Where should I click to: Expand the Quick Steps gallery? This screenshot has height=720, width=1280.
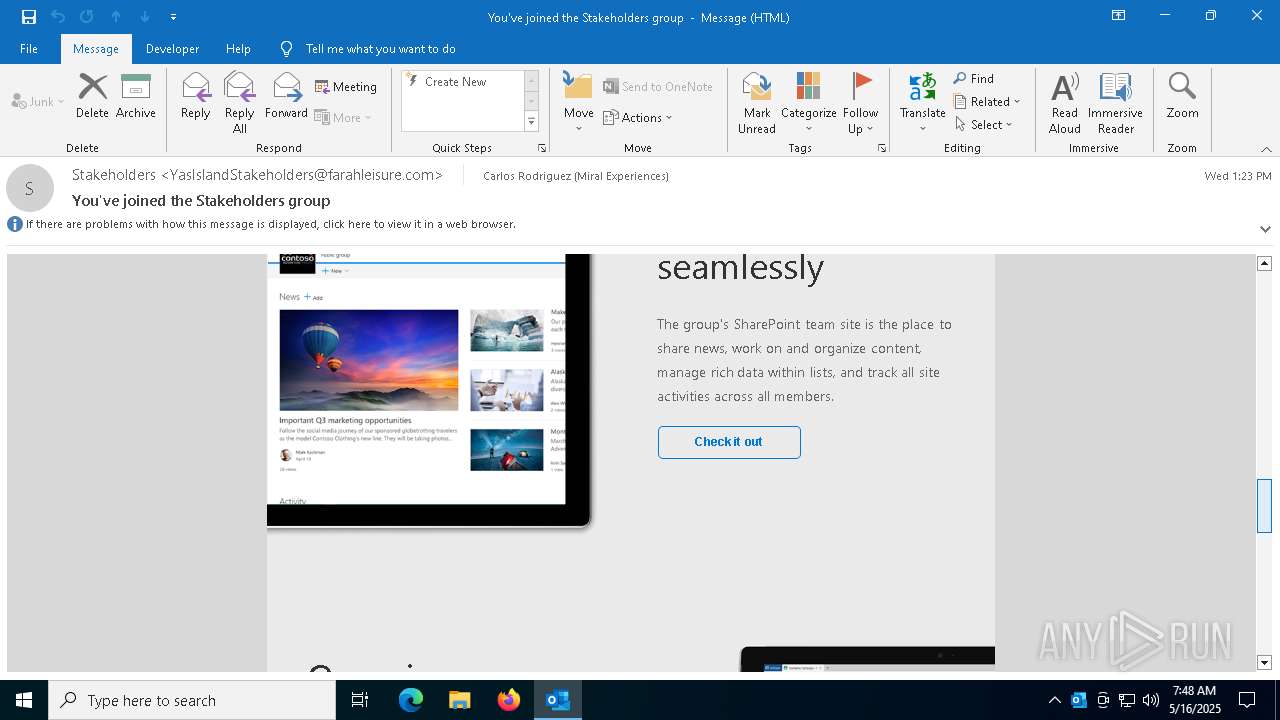[x=531, y=122]
